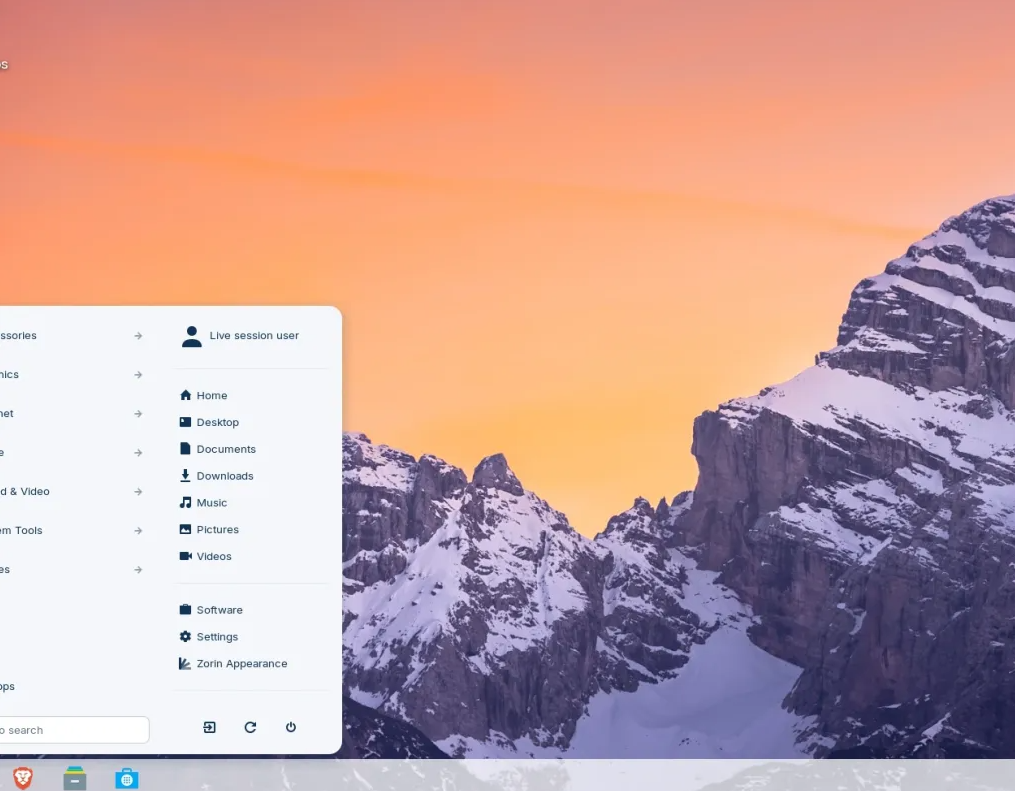Launch Software from the menu list
The height and width of the screenshot is (791, 1015).
tap(219, 610)
